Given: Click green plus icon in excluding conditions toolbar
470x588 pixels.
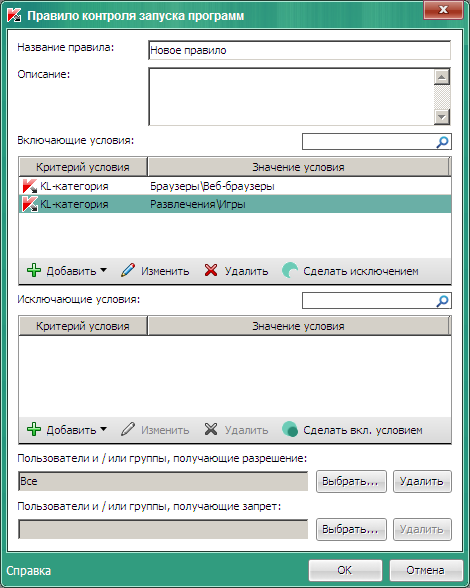Looking at the screenshot, I should pyautogui.click(x=34, y=429).
